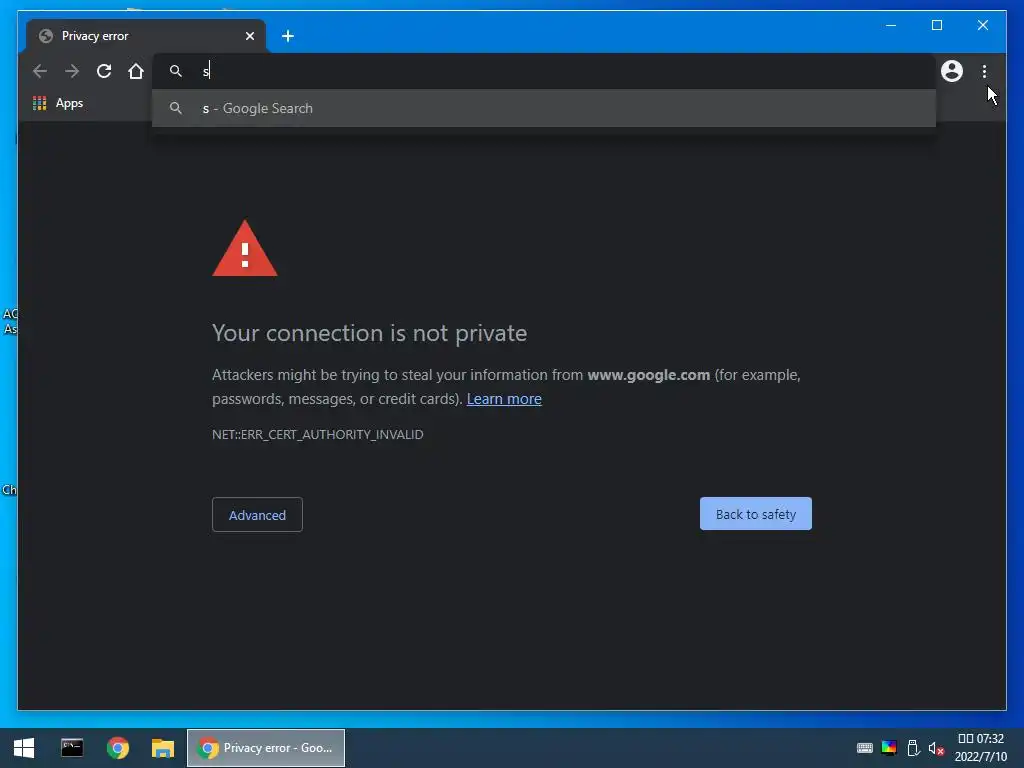Choose the 's - Google Search' suggestion
The width and height of the screenshot is (1024, 768).
(543, 108)
